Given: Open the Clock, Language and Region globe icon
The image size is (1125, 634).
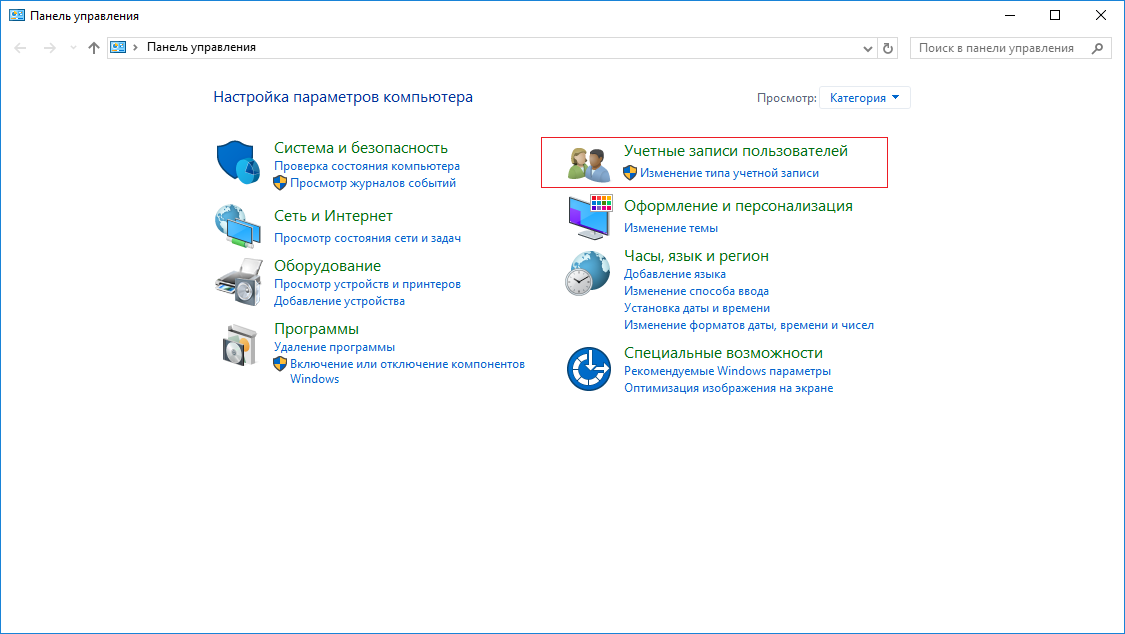Looking at the screenshot, I should [x=588, y=273].
